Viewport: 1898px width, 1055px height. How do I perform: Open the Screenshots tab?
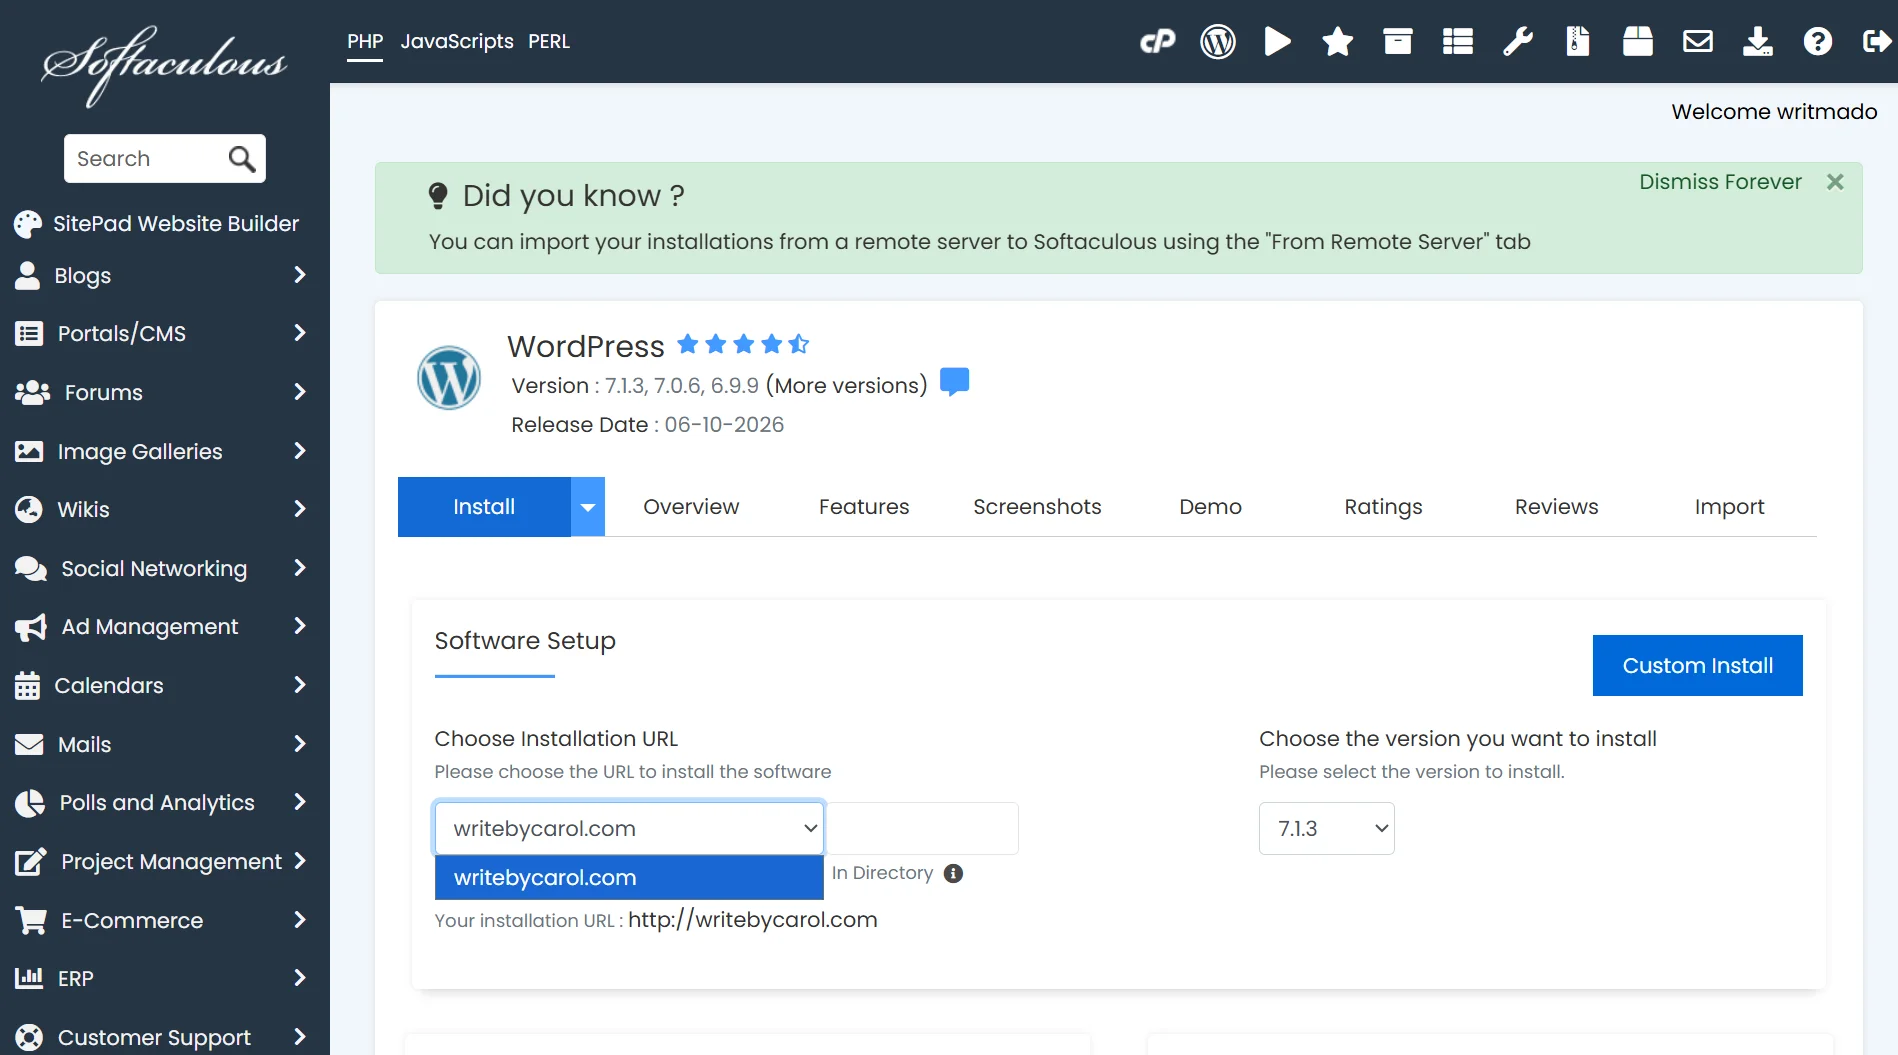1037,507
